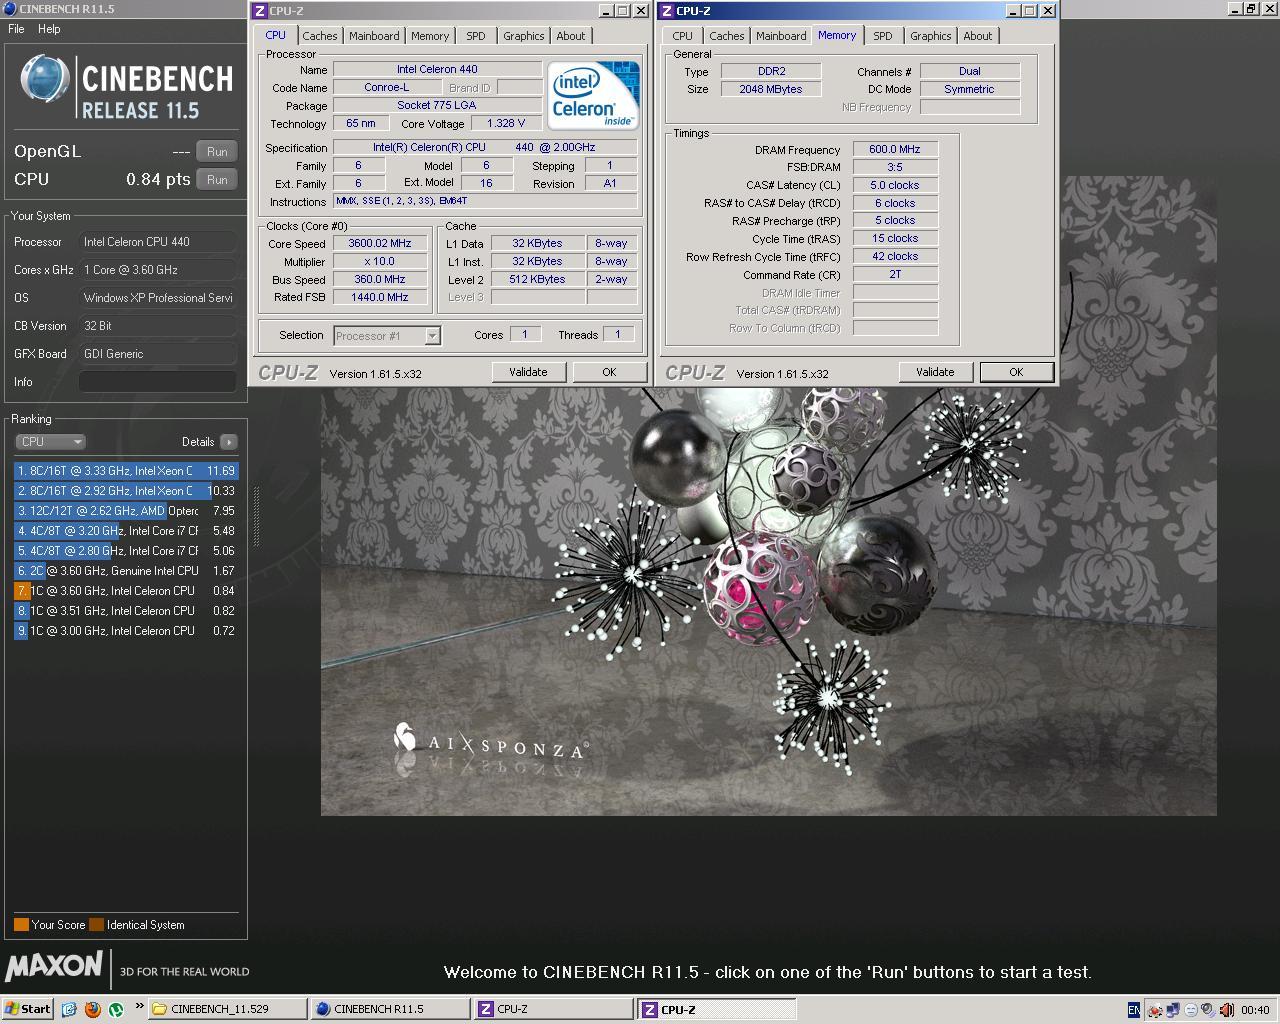Open Memory tab in the left CPU-Z window
The image size is (1280, 1024).
click(x=430, y=36)
